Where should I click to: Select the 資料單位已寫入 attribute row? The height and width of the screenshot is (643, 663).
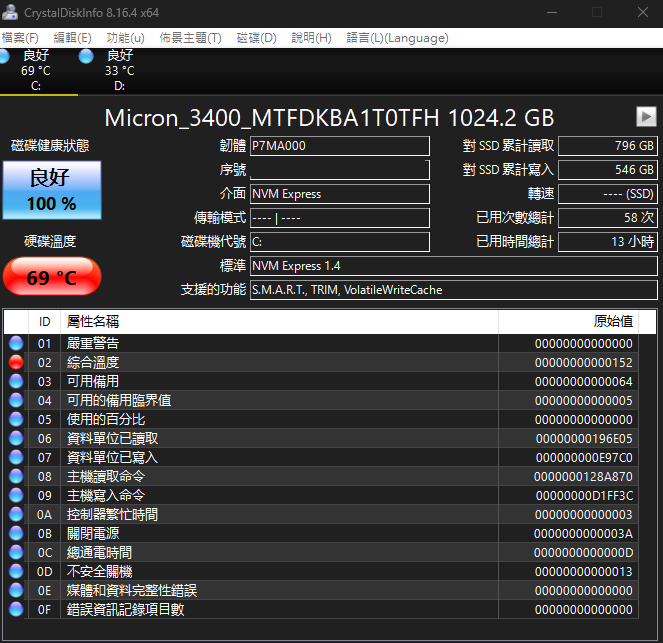click(321, 457)
